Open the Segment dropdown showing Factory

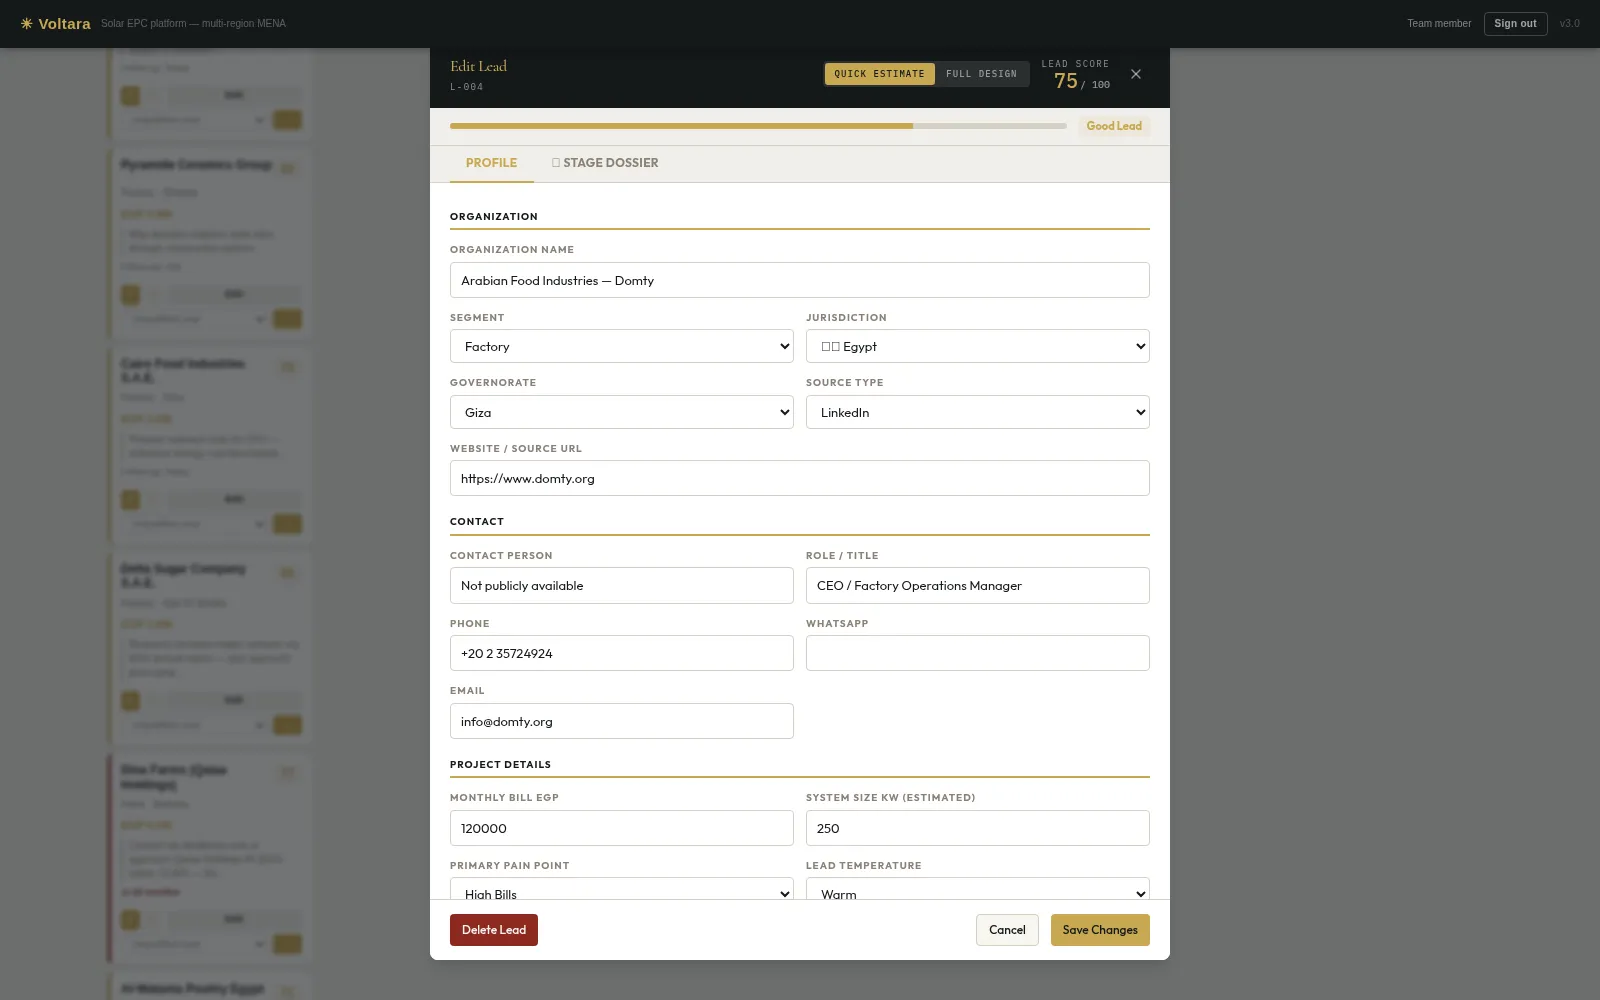click(x=622, y=346)
